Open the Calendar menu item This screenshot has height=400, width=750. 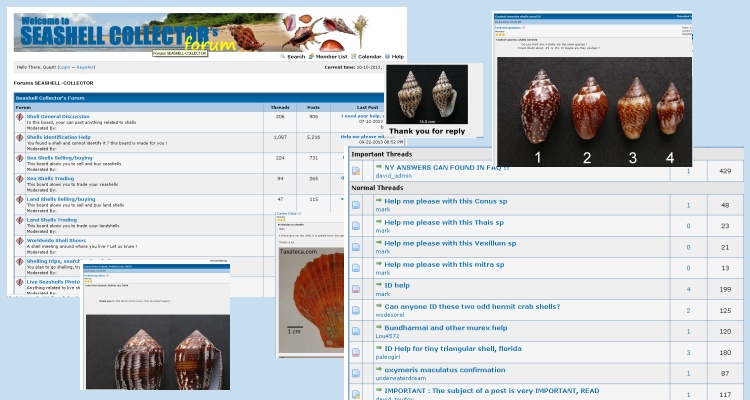point(370,56)
